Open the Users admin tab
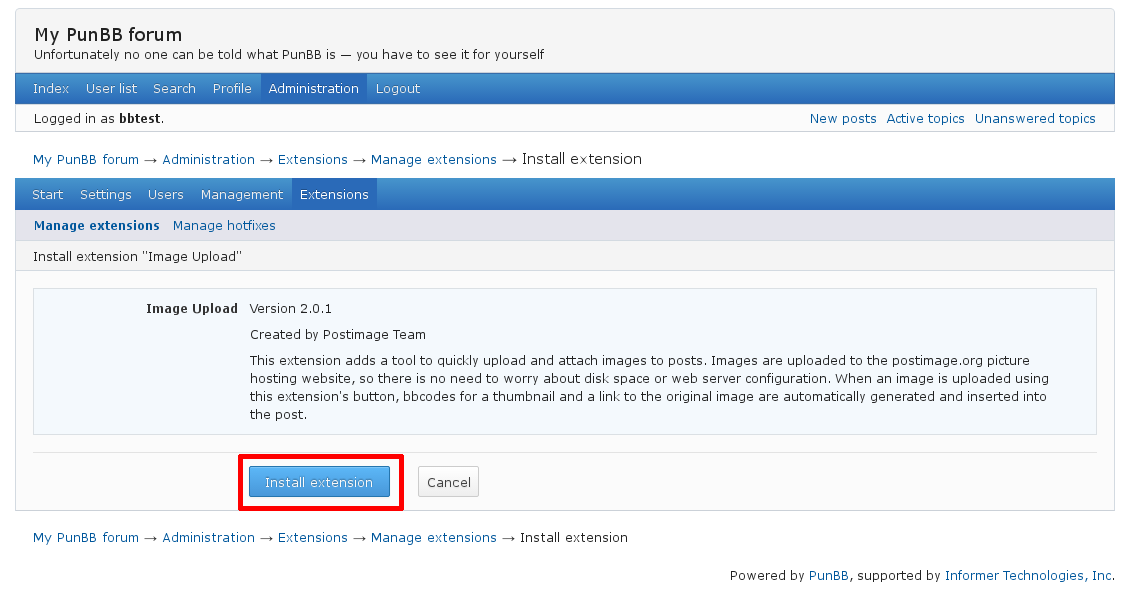1140x595 pixels. pos(166,194)
